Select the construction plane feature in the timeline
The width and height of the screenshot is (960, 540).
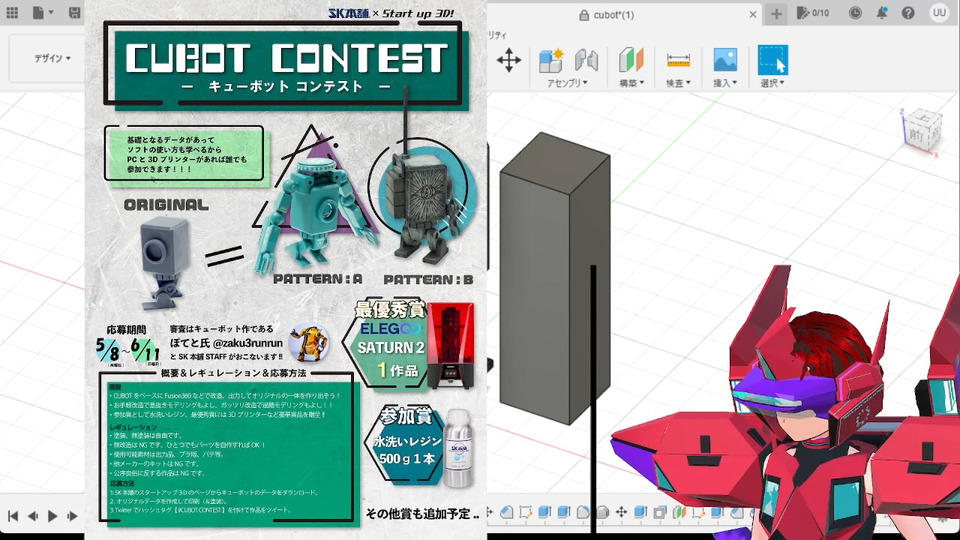(x=679, y=512)
